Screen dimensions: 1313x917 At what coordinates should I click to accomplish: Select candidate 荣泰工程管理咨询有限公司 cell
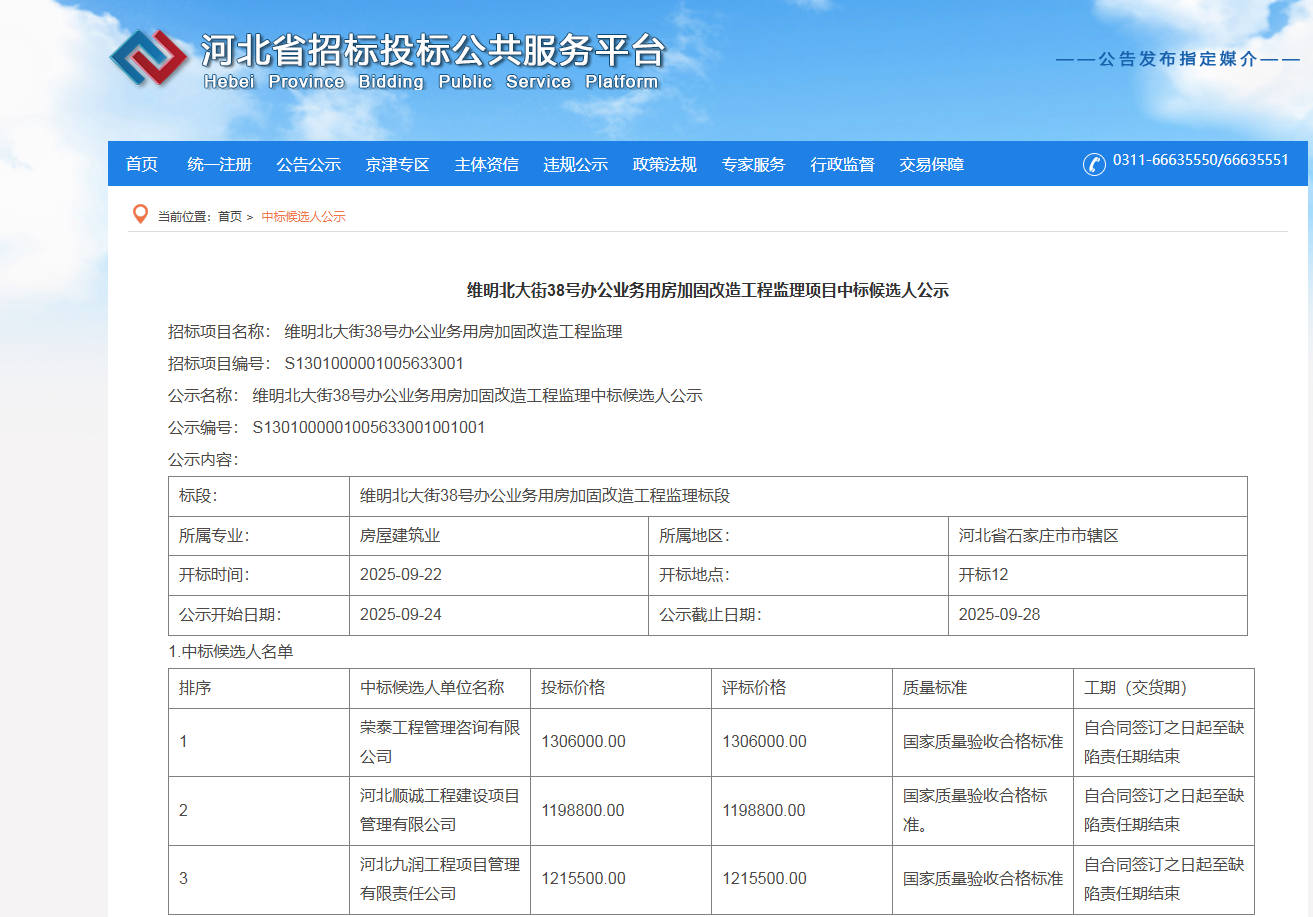point(440,742)
